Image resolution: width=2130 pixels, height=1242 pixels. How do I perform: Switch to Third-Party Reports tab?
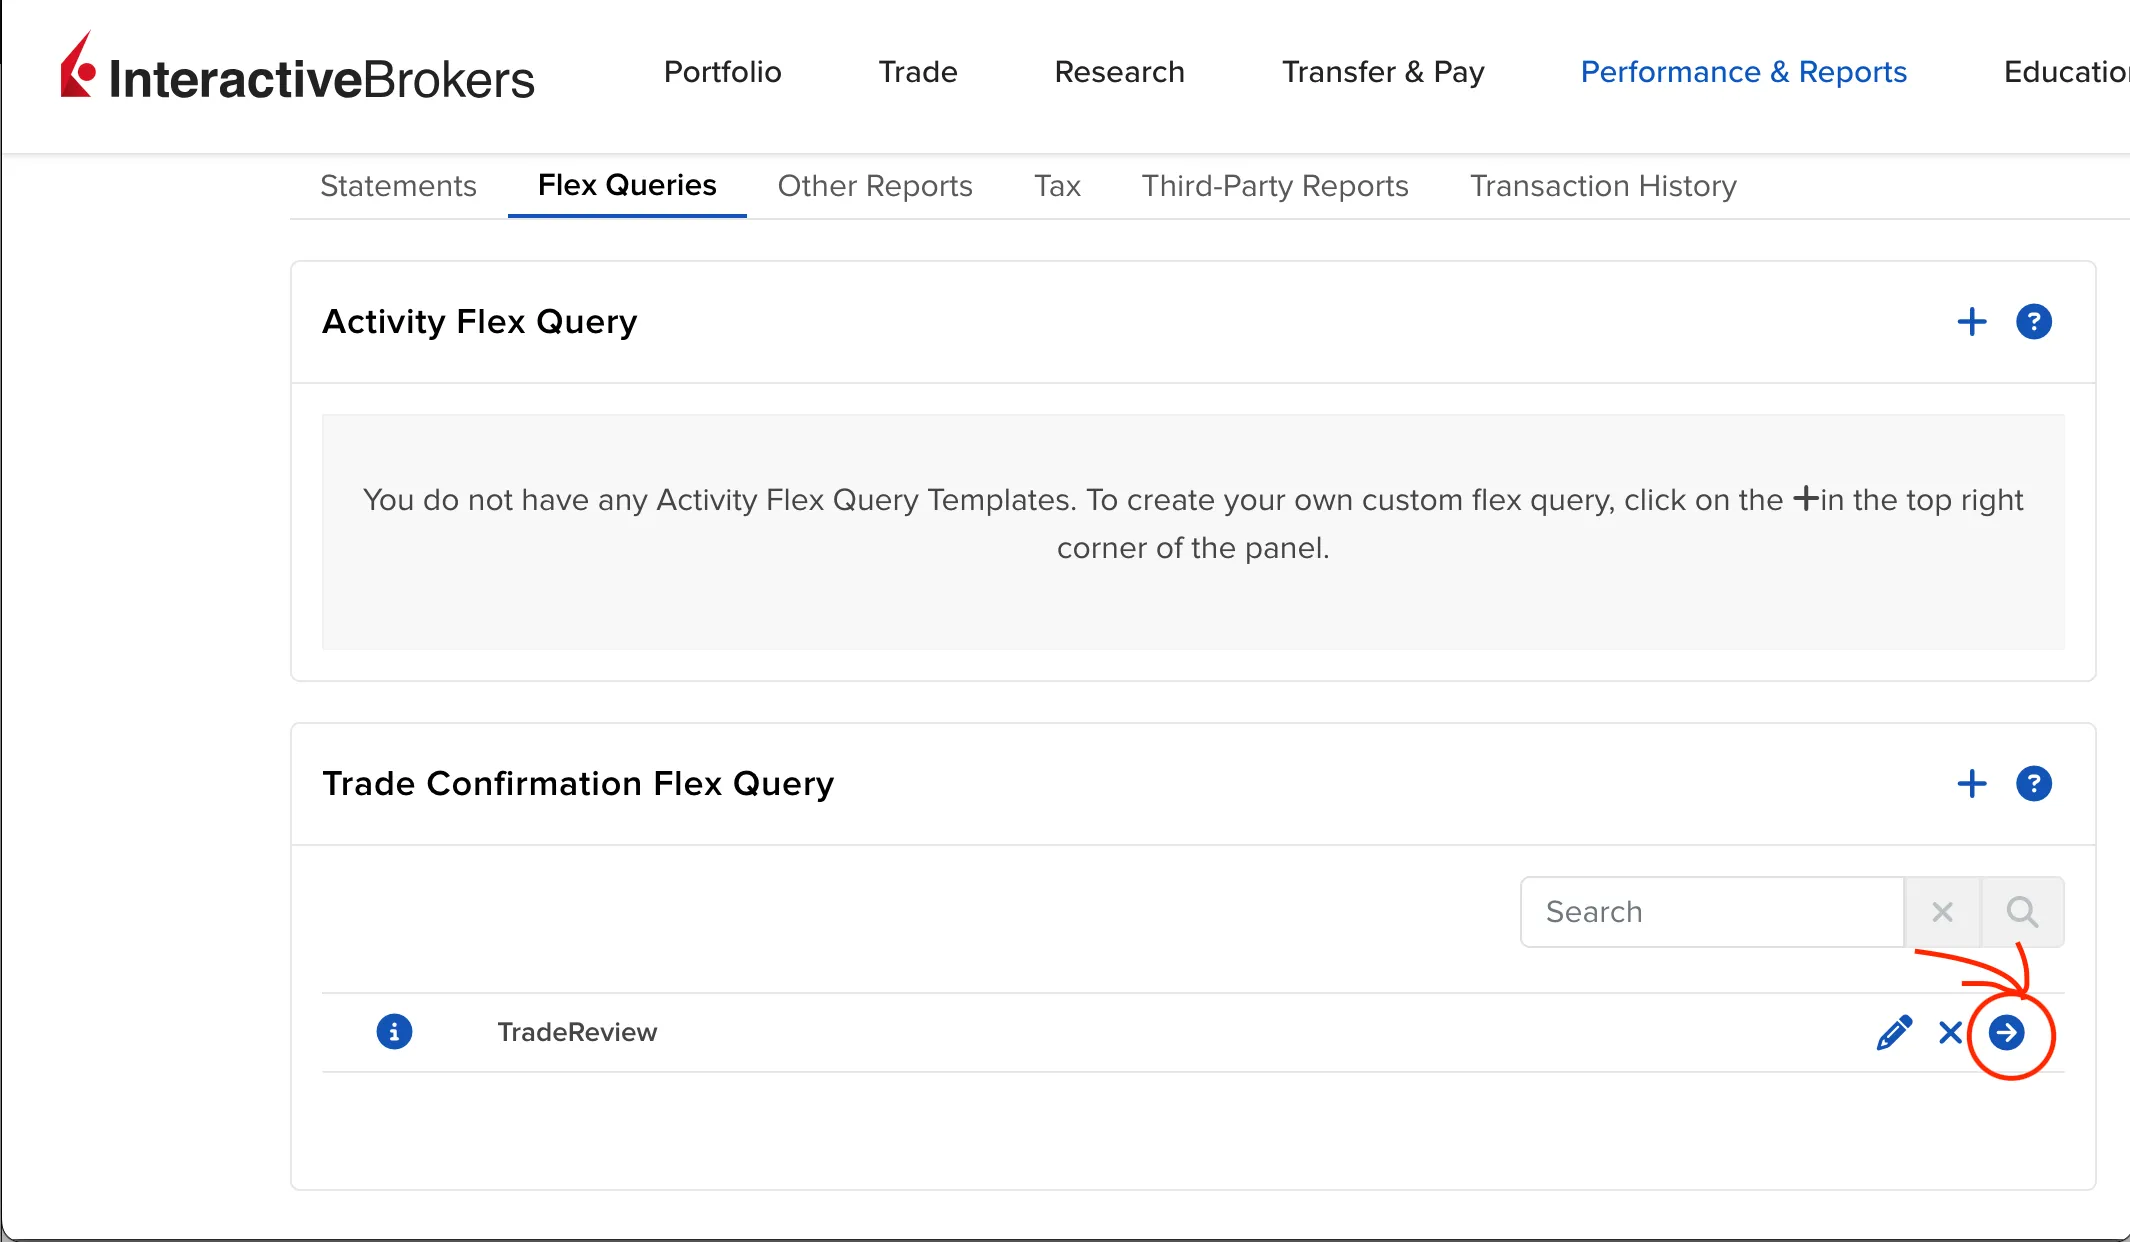click(x=1275, y=186)
